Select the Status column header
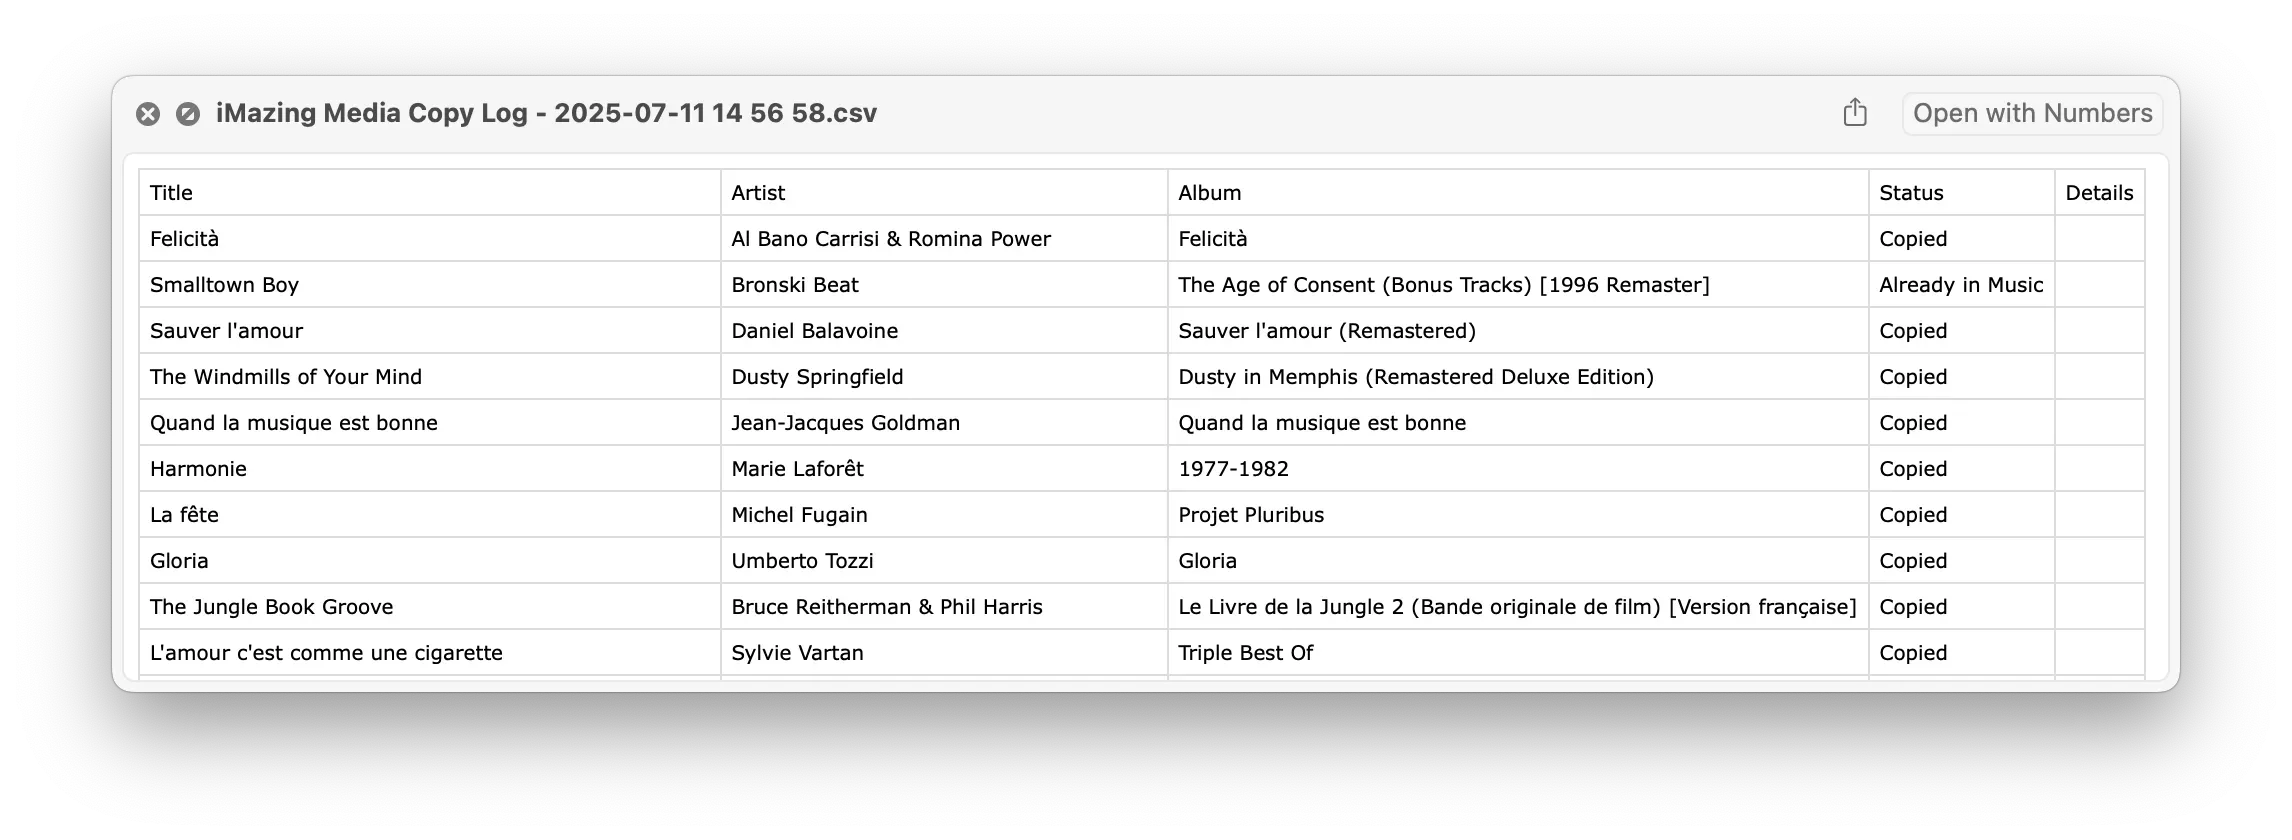 (1910, 192)
